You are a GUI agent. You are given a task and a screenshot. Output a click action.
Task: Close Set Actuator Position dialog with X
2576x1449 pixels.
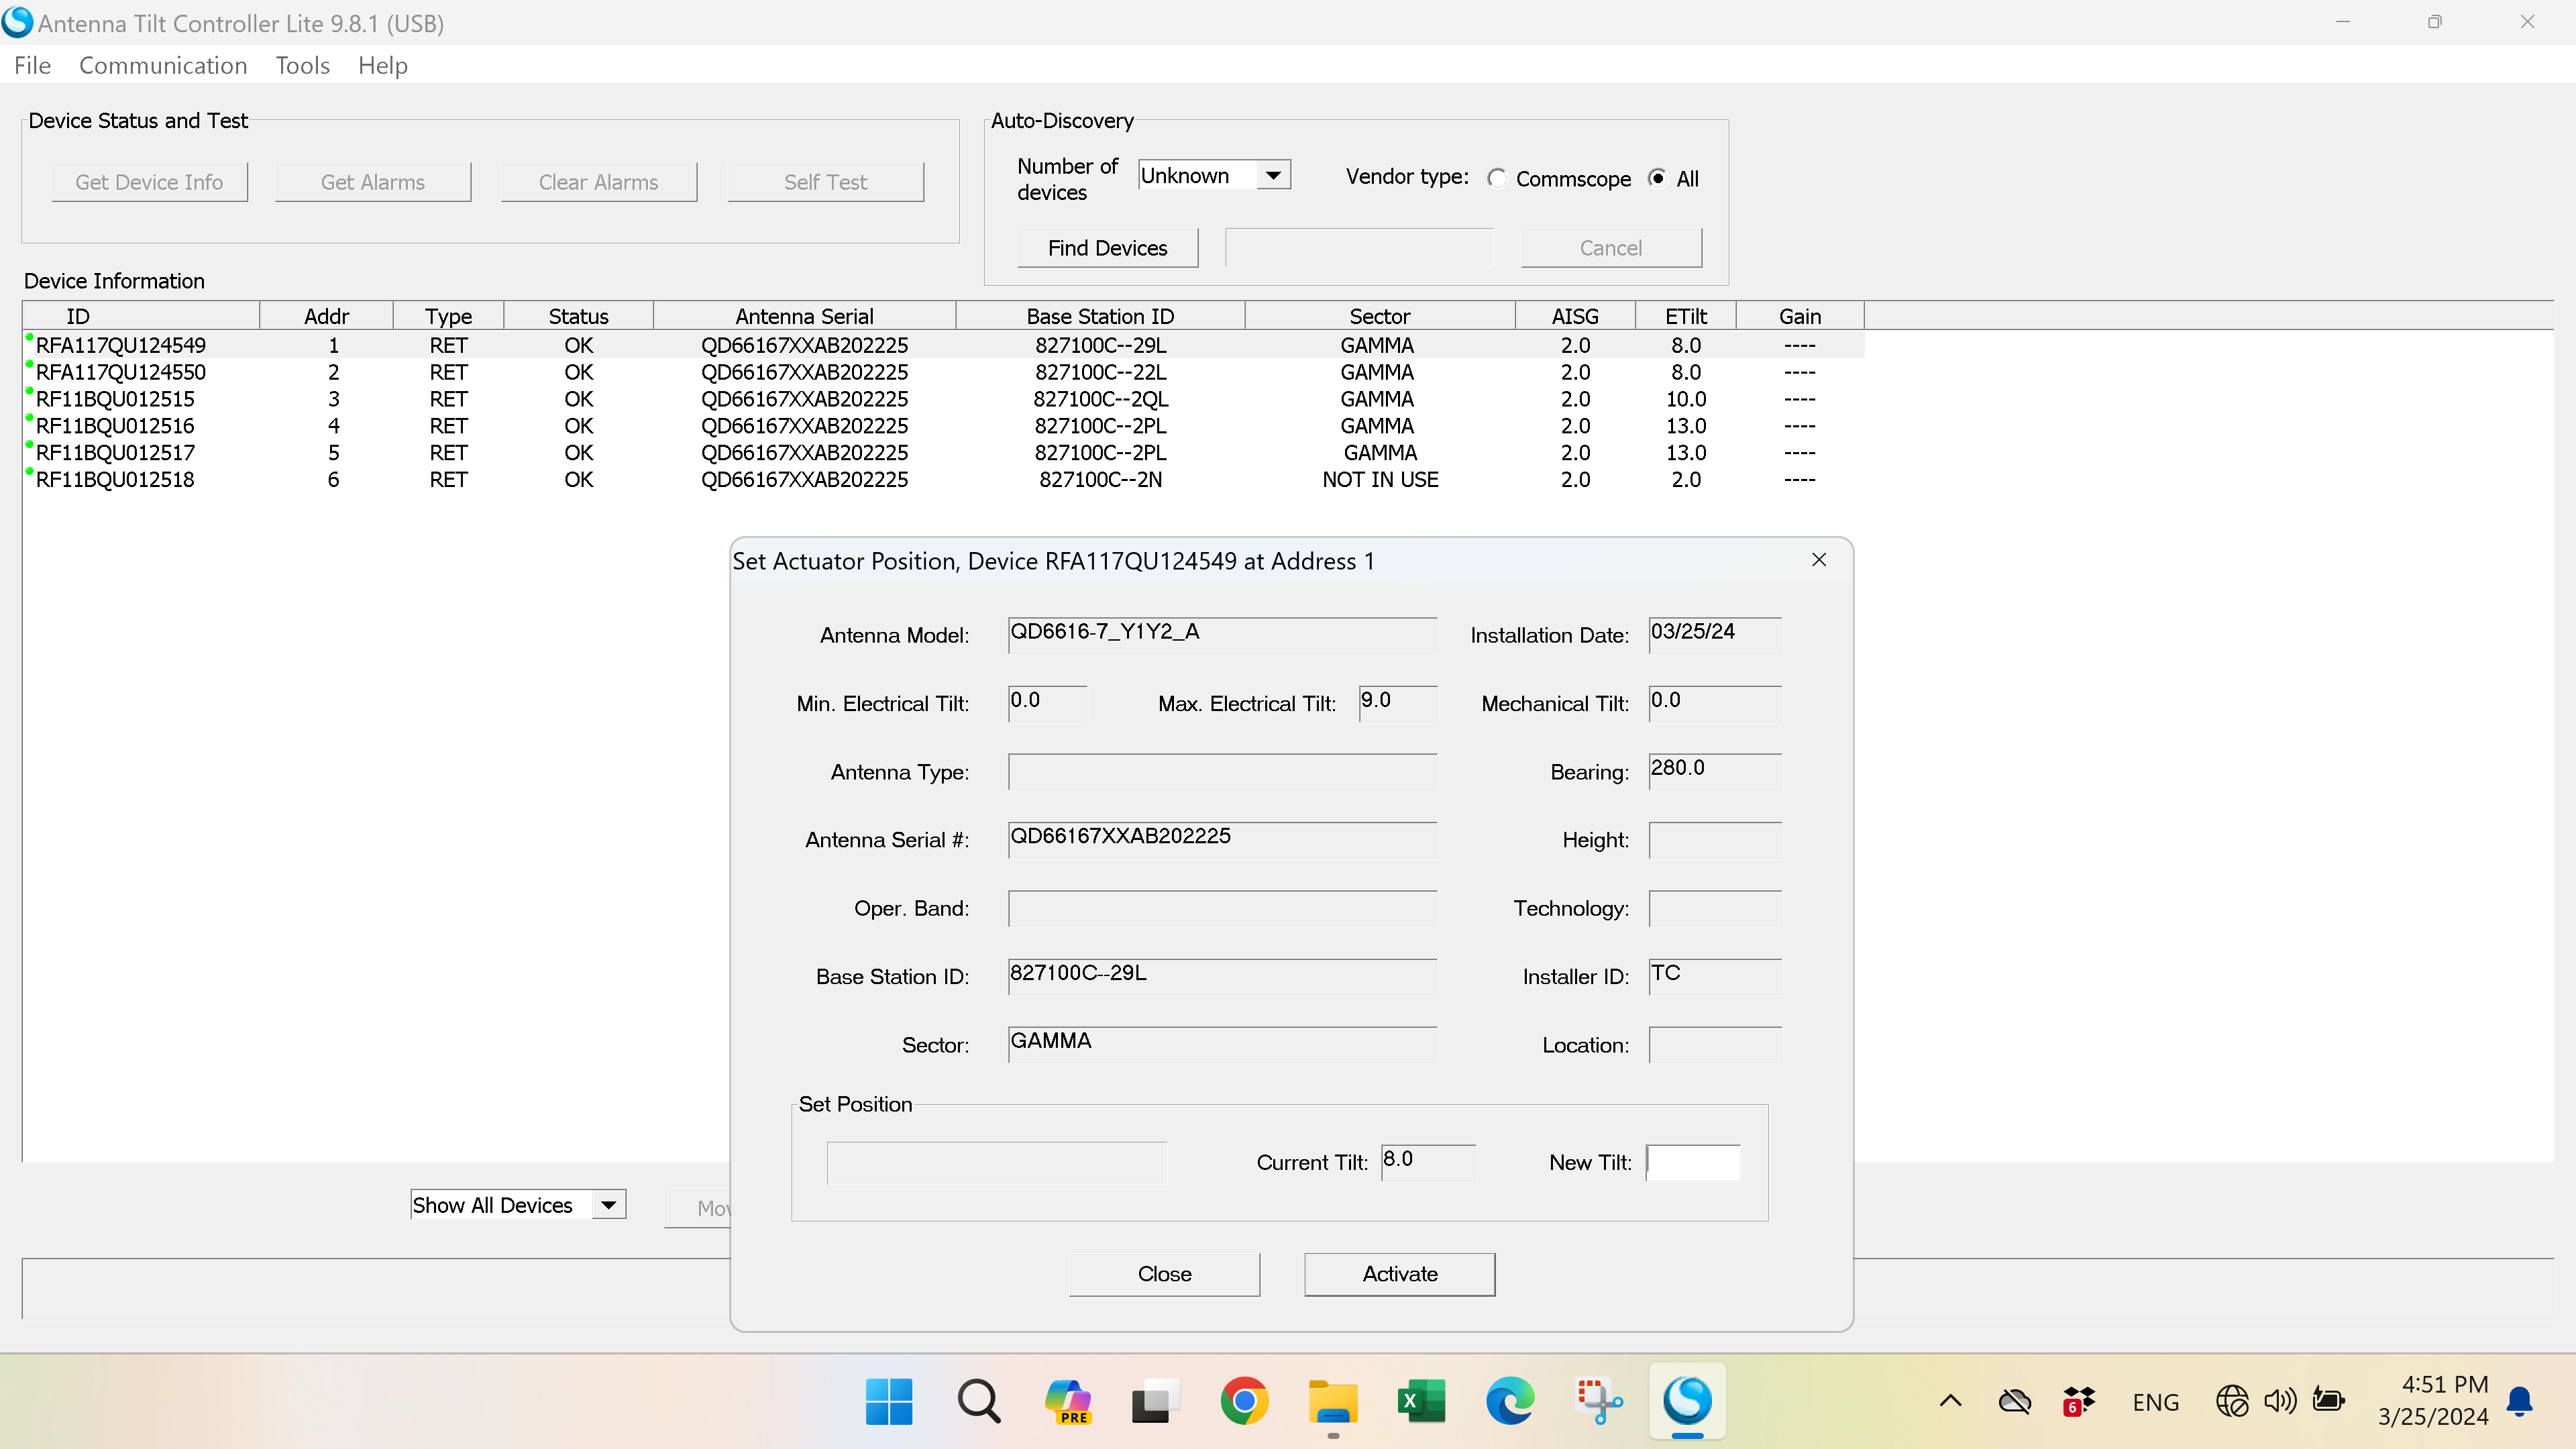click(x=1819, y=560)
